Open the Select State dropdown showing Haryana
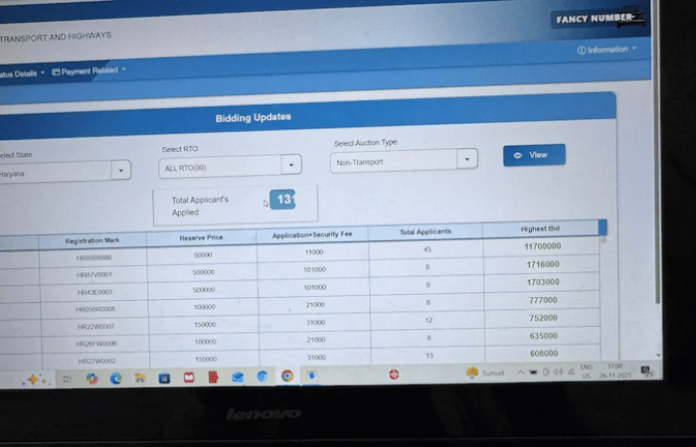This screenshot has width=696, height=447. click(63, 172)
